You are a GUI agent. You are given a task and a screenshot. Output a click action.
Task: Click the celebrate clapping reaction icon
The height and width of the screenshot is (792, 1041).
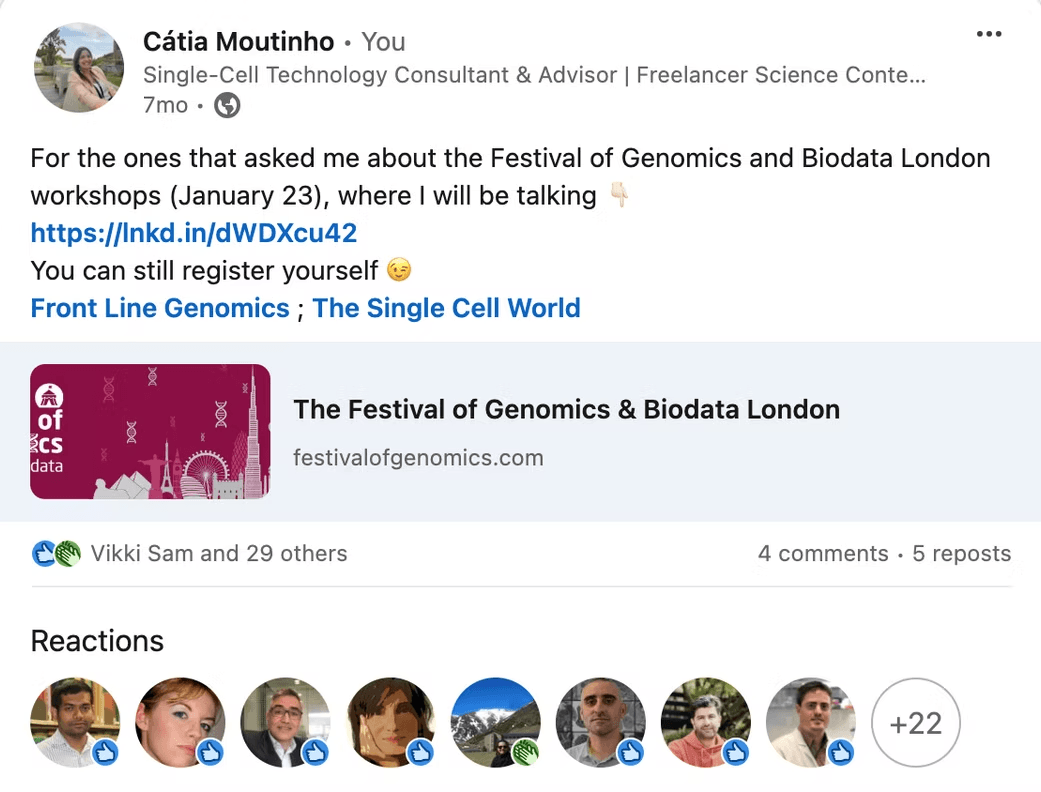click(x=67, y=554)
